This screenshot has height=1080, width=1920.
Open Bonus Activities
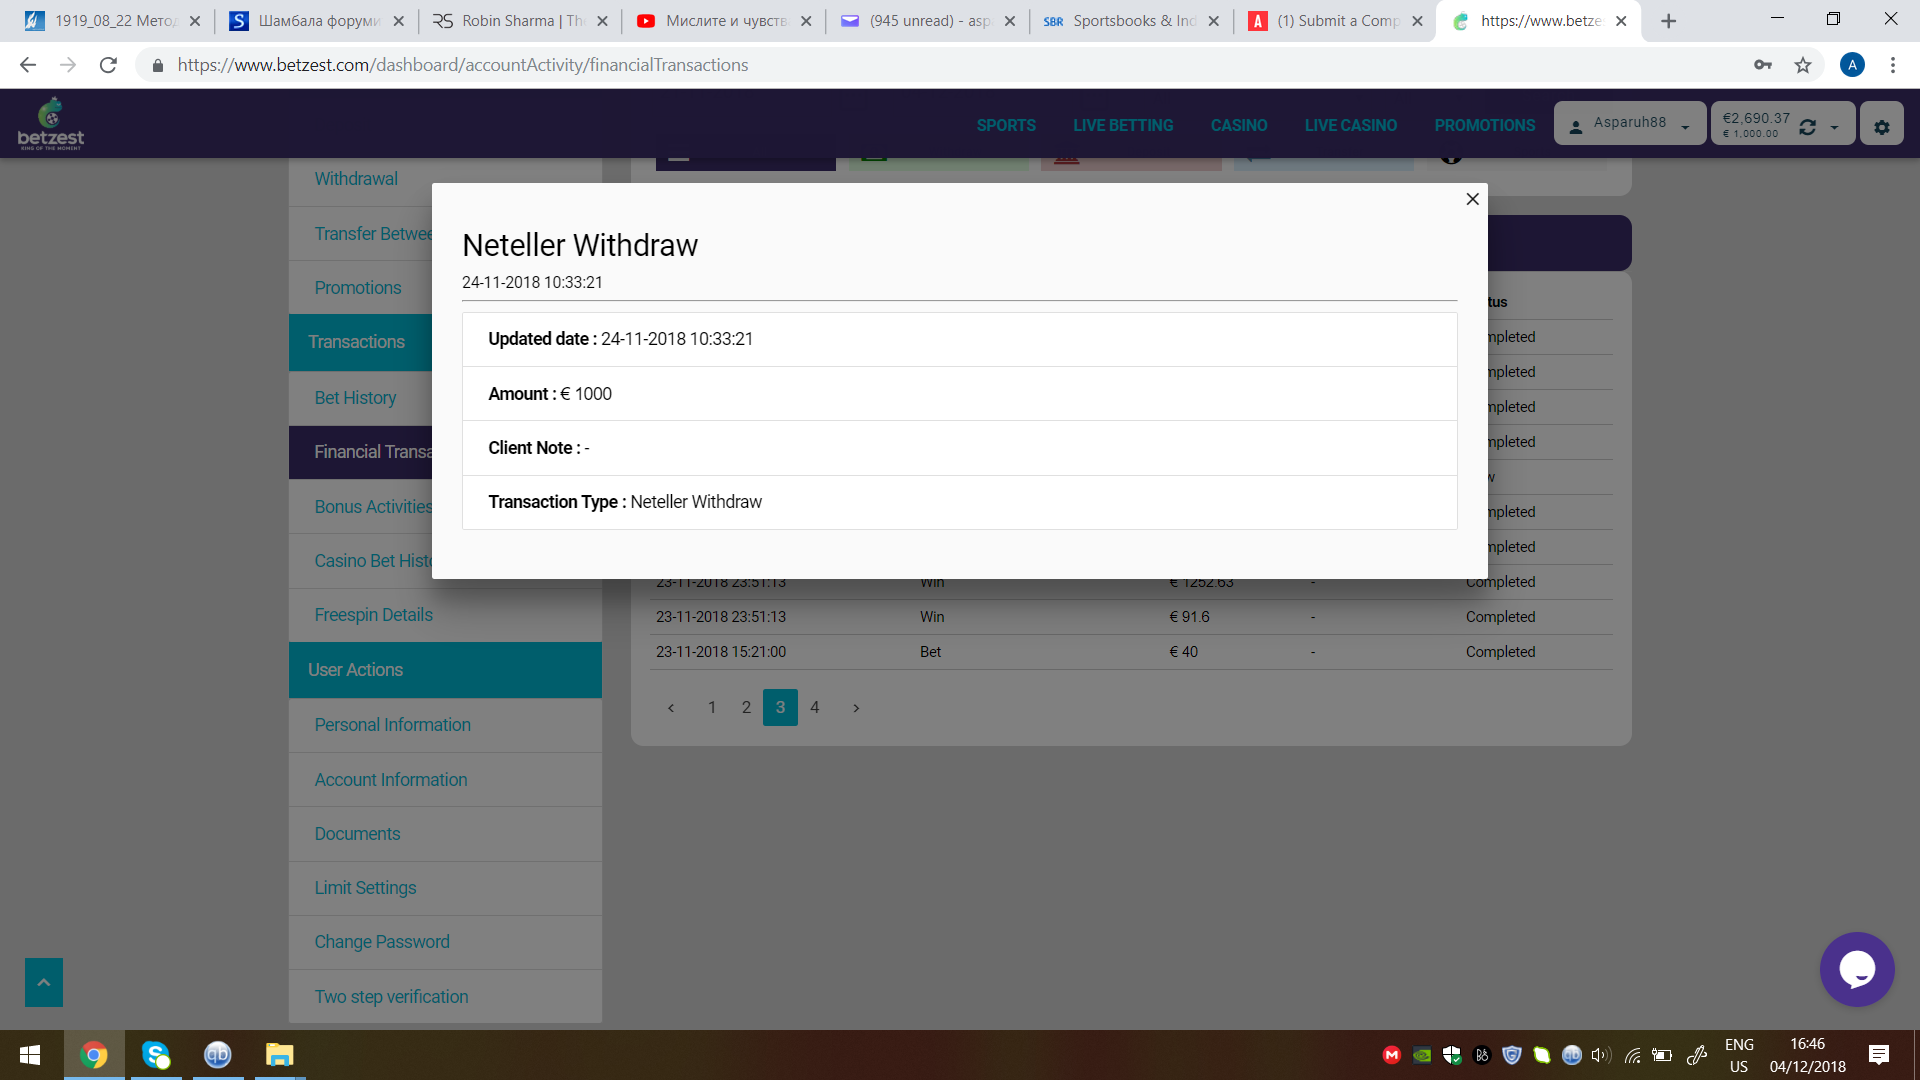(x=373, y=507)
